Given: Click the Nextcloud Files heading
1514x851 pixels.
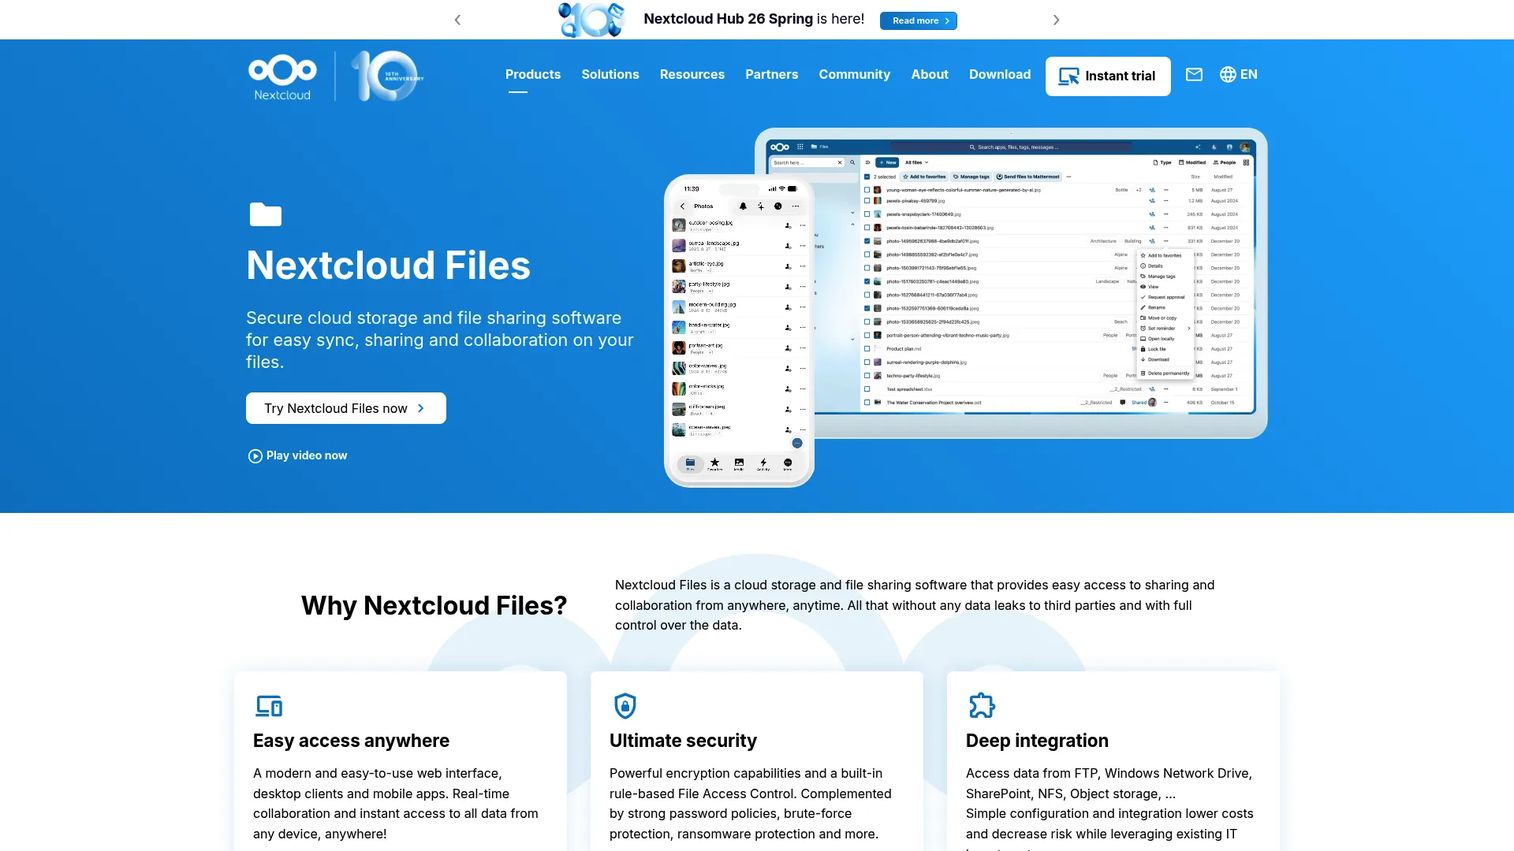Looking at the screenshot, I should tap(388, 266).
